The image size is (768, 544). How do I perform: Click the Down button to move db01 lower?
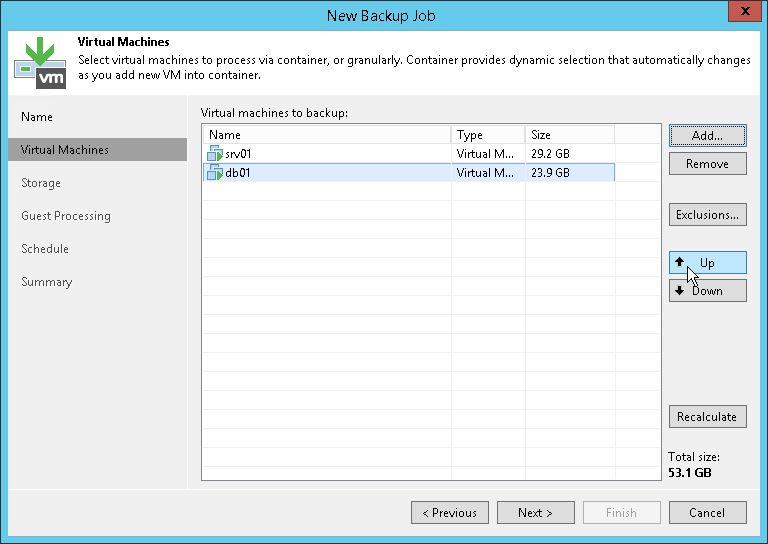[707, 291]
